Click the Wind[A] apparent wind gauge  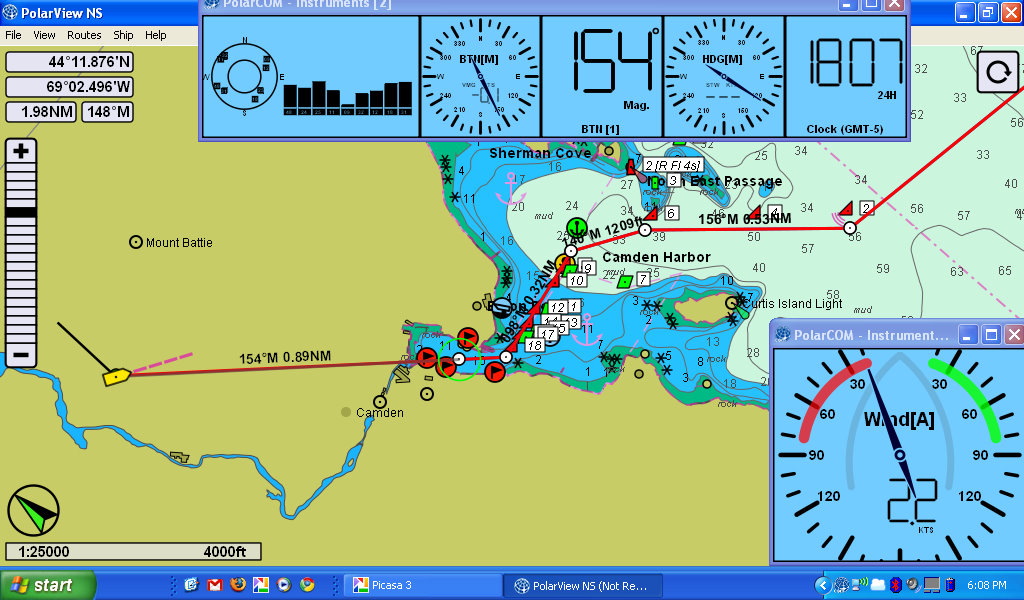pyautogui.click(x=899, y=454)
